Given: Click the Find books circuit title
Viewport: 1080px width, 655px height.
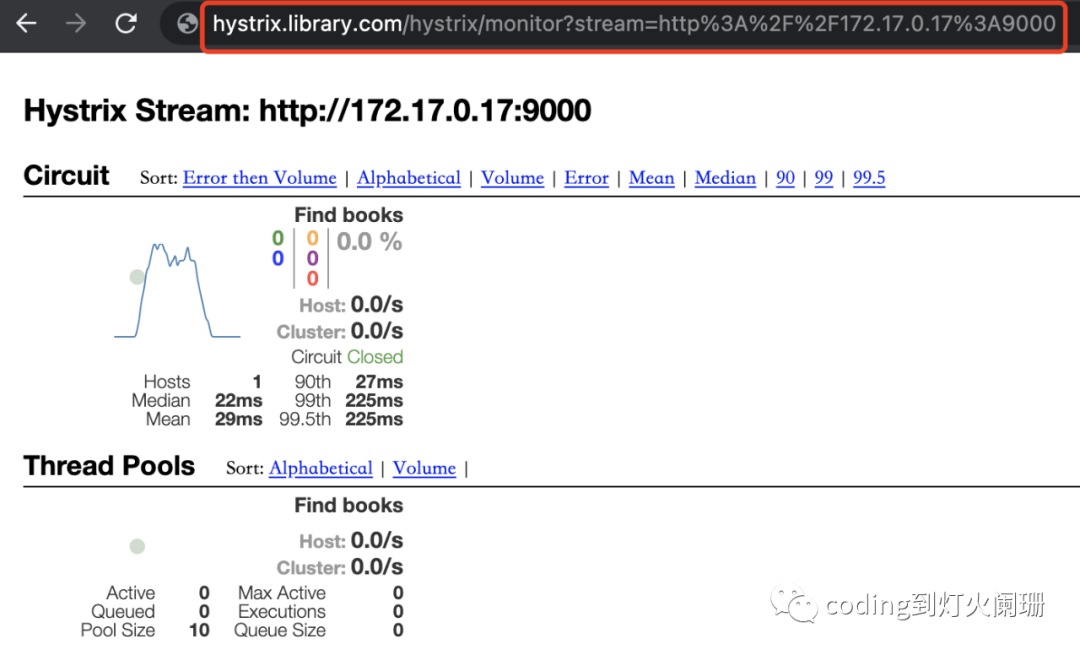Looking at the screenshot, I should tap(349, 215).
